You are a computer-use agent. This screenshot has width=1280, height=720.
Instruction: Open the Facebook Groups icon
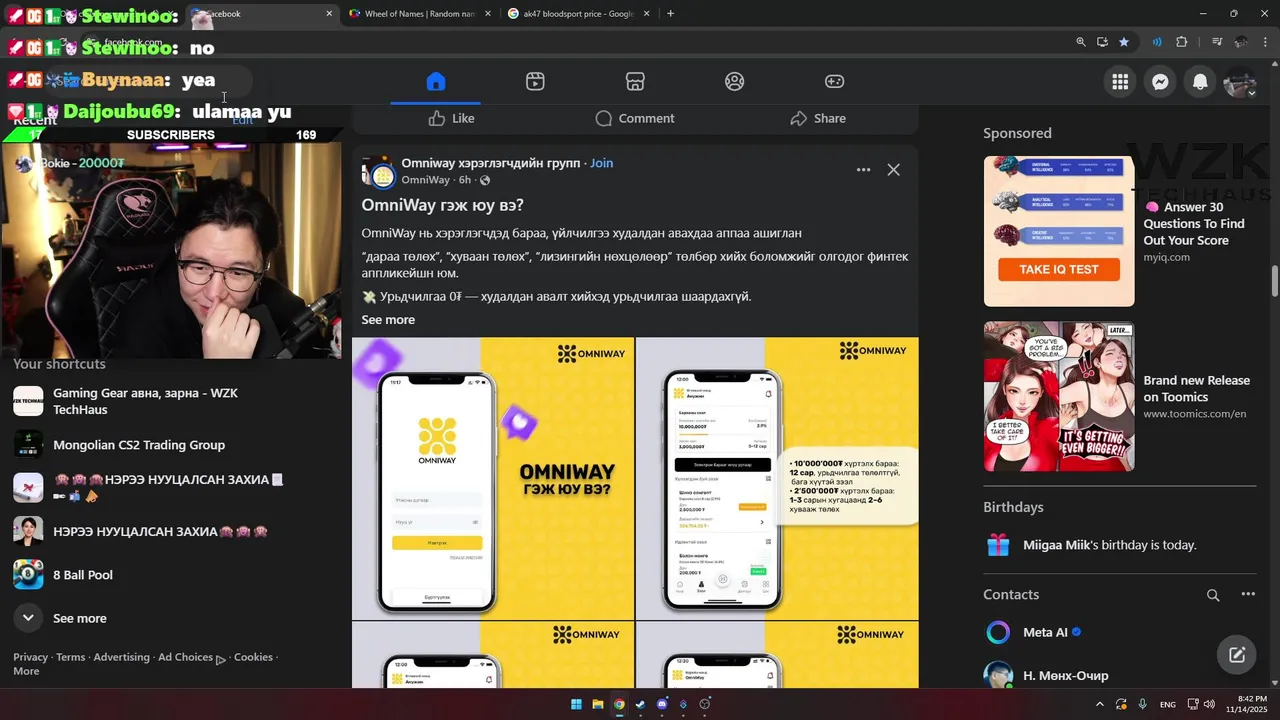(735, 82)
